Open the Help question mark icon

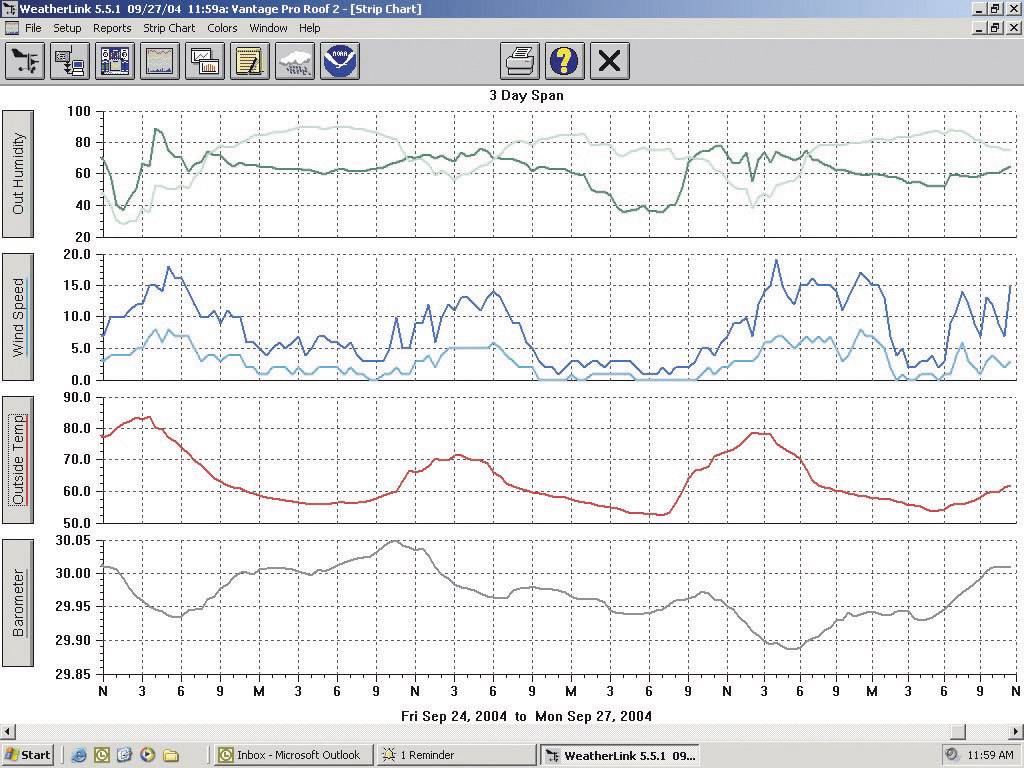(564, 61)
